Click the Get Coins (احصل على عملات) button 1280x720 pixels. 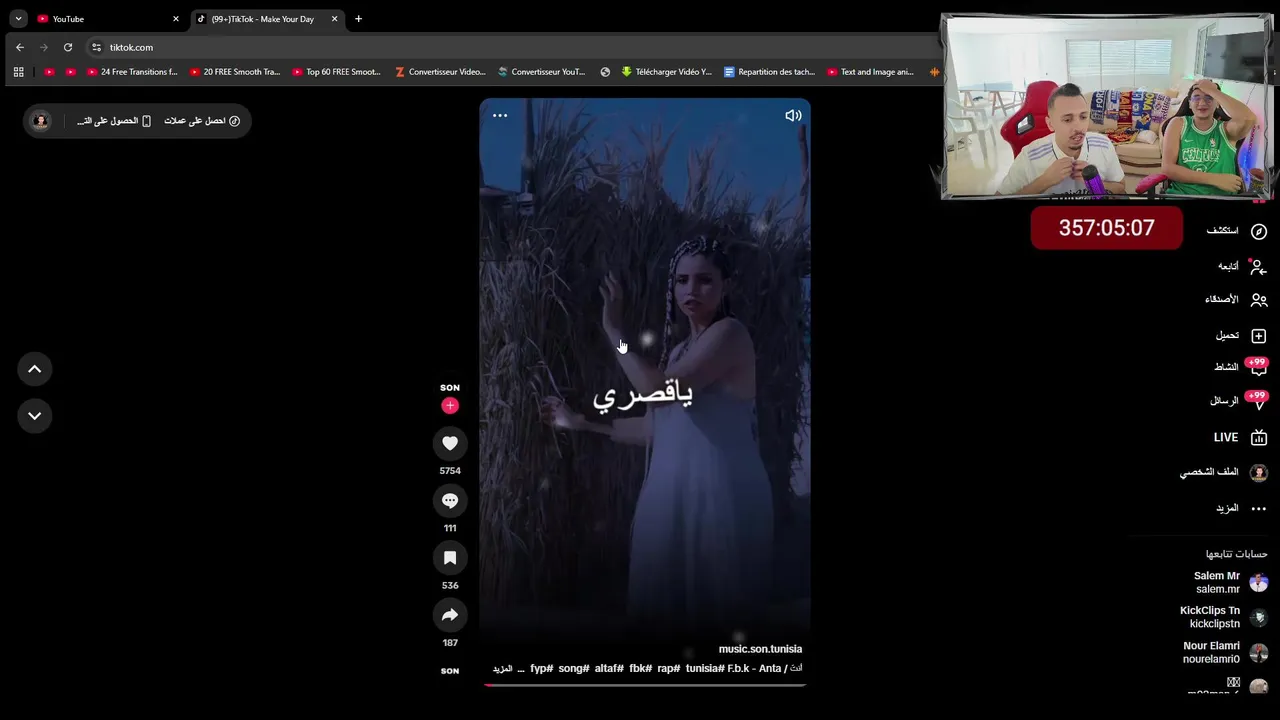(x=202, y=121)
